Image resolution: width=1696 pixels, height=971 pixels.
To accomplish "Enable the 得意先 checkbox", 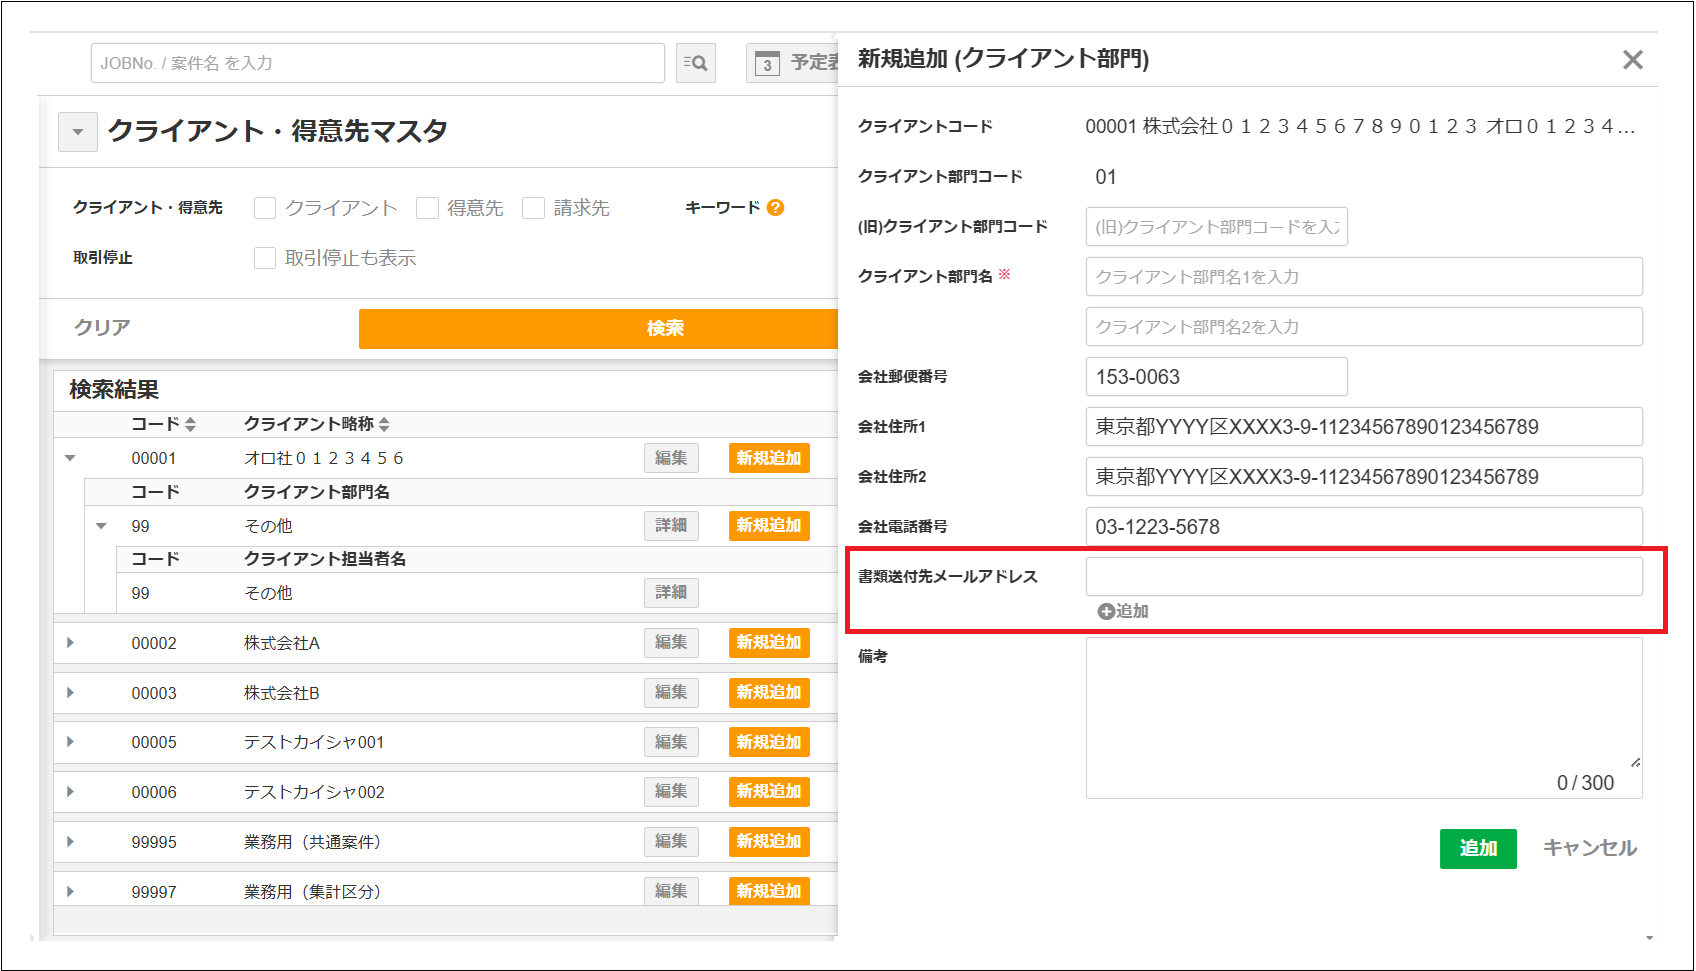I will pos(428,208).
